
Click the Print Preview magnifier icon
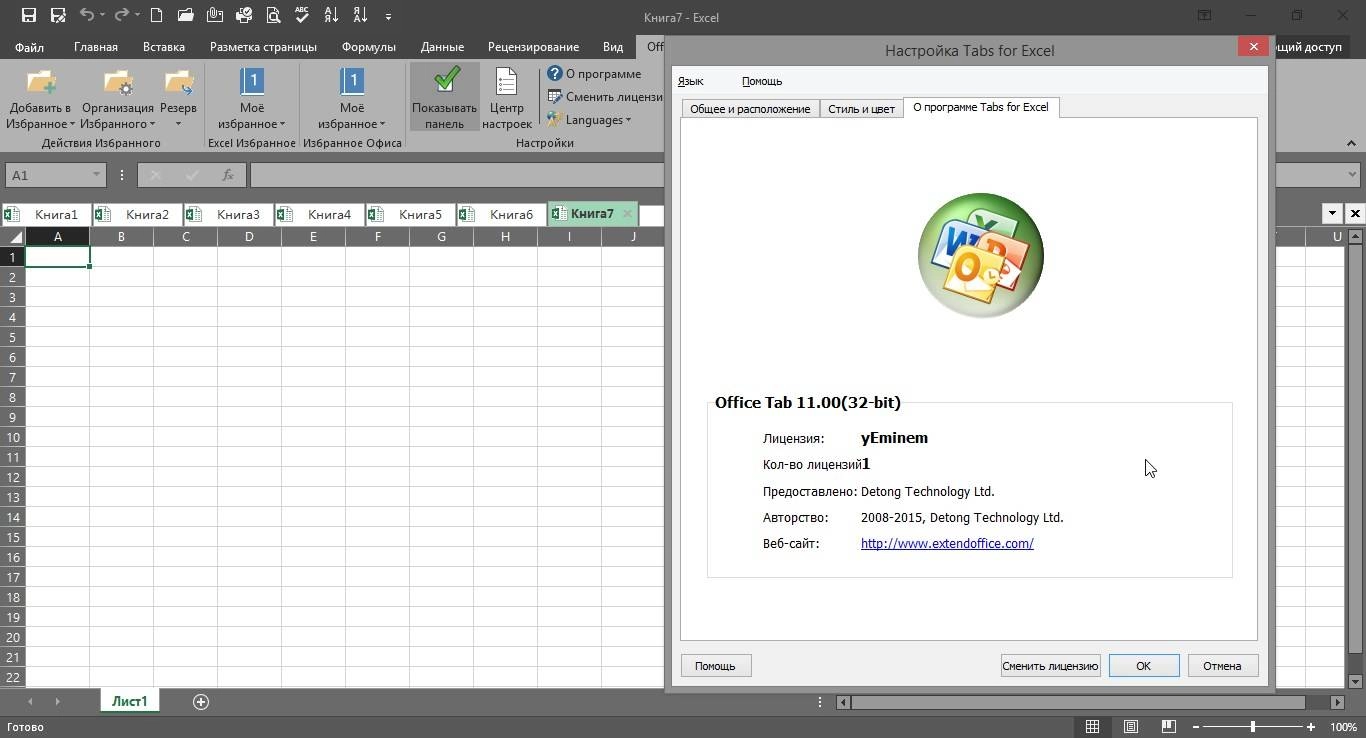tap(273, 16)
